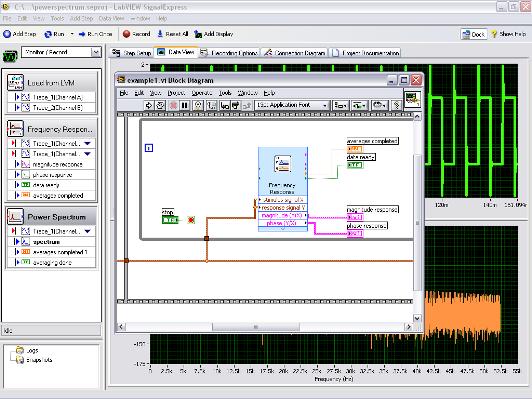The width and height of the screenshot is (532, 399).
Task: Open the Tools menu in SignalExpress menu bar
Action: point(57,18)
